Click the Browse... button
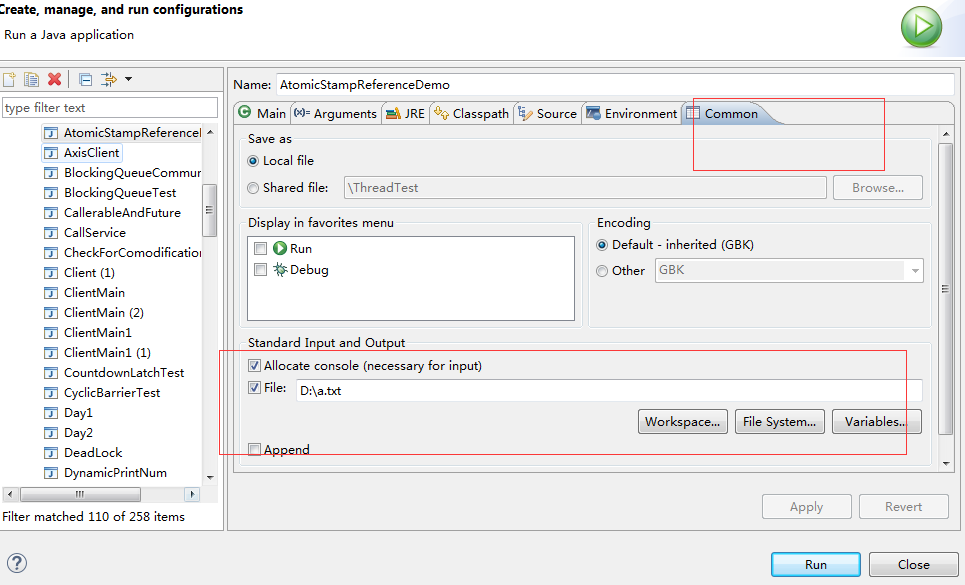Image resolution: width=965 pixels, height=585 pixels. point(878,188)
